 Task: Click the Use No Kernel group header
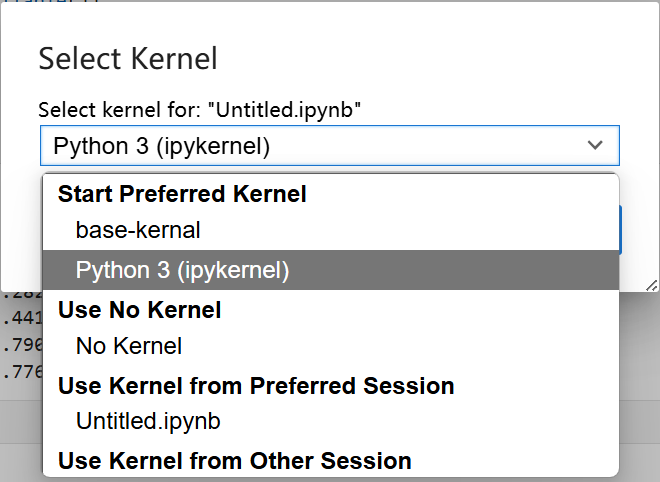tap(139, 310)
